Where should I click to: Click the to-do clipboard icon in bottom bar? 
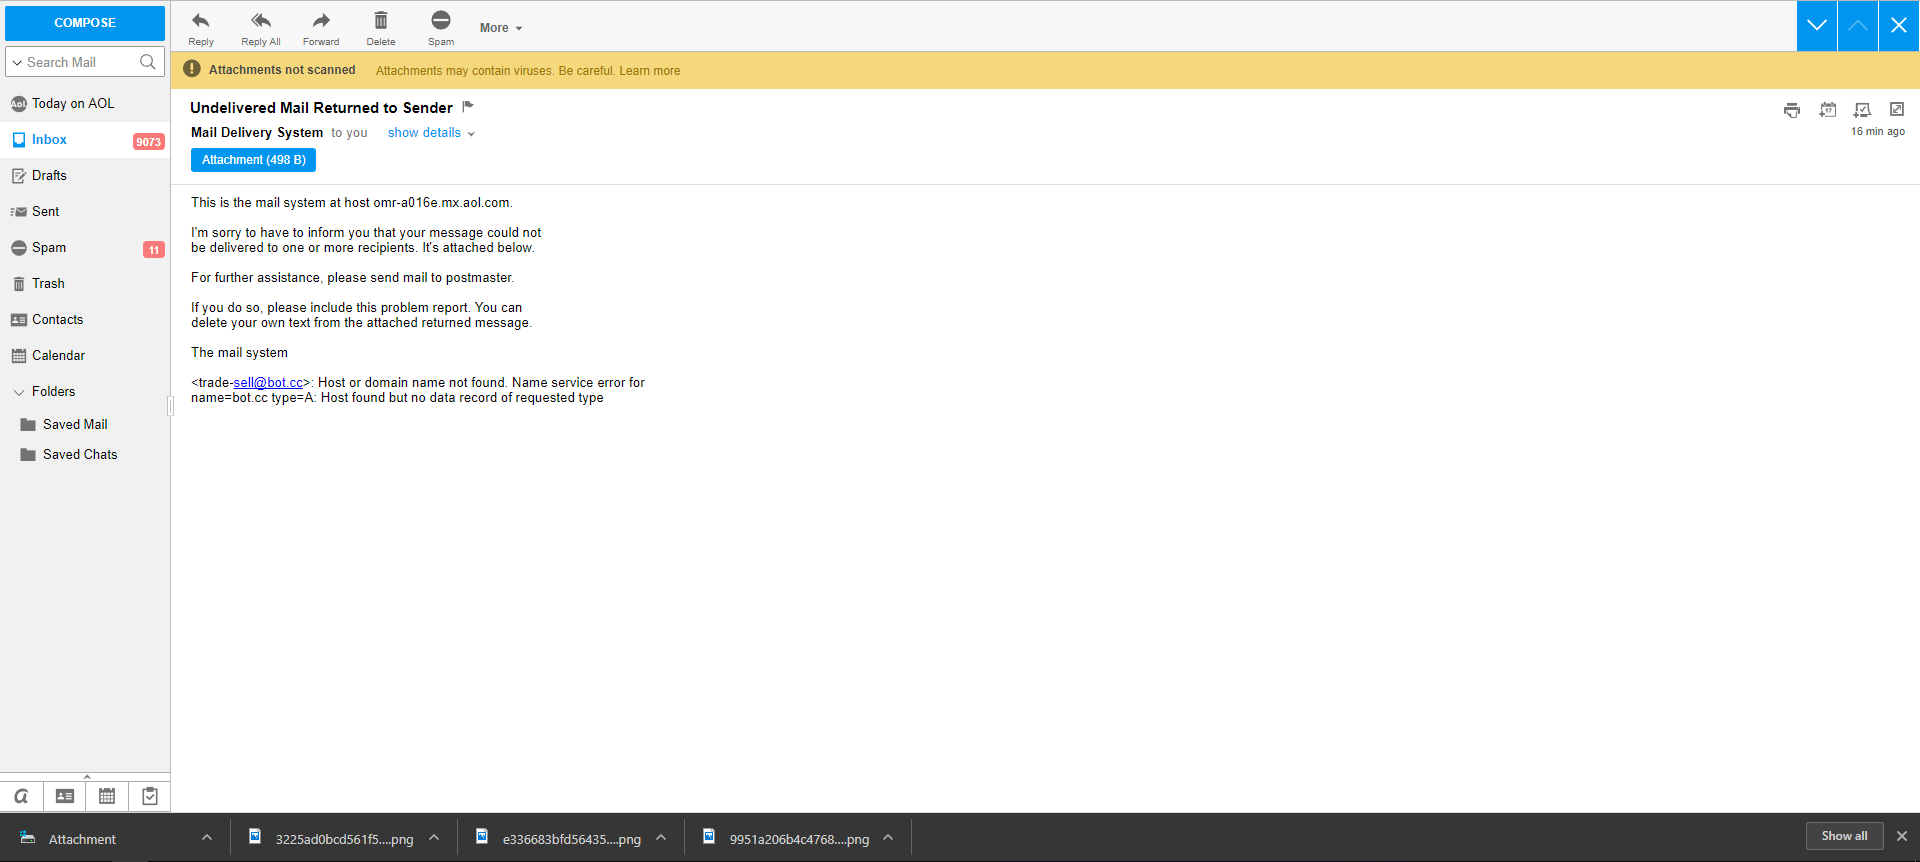tap(150, 796)
